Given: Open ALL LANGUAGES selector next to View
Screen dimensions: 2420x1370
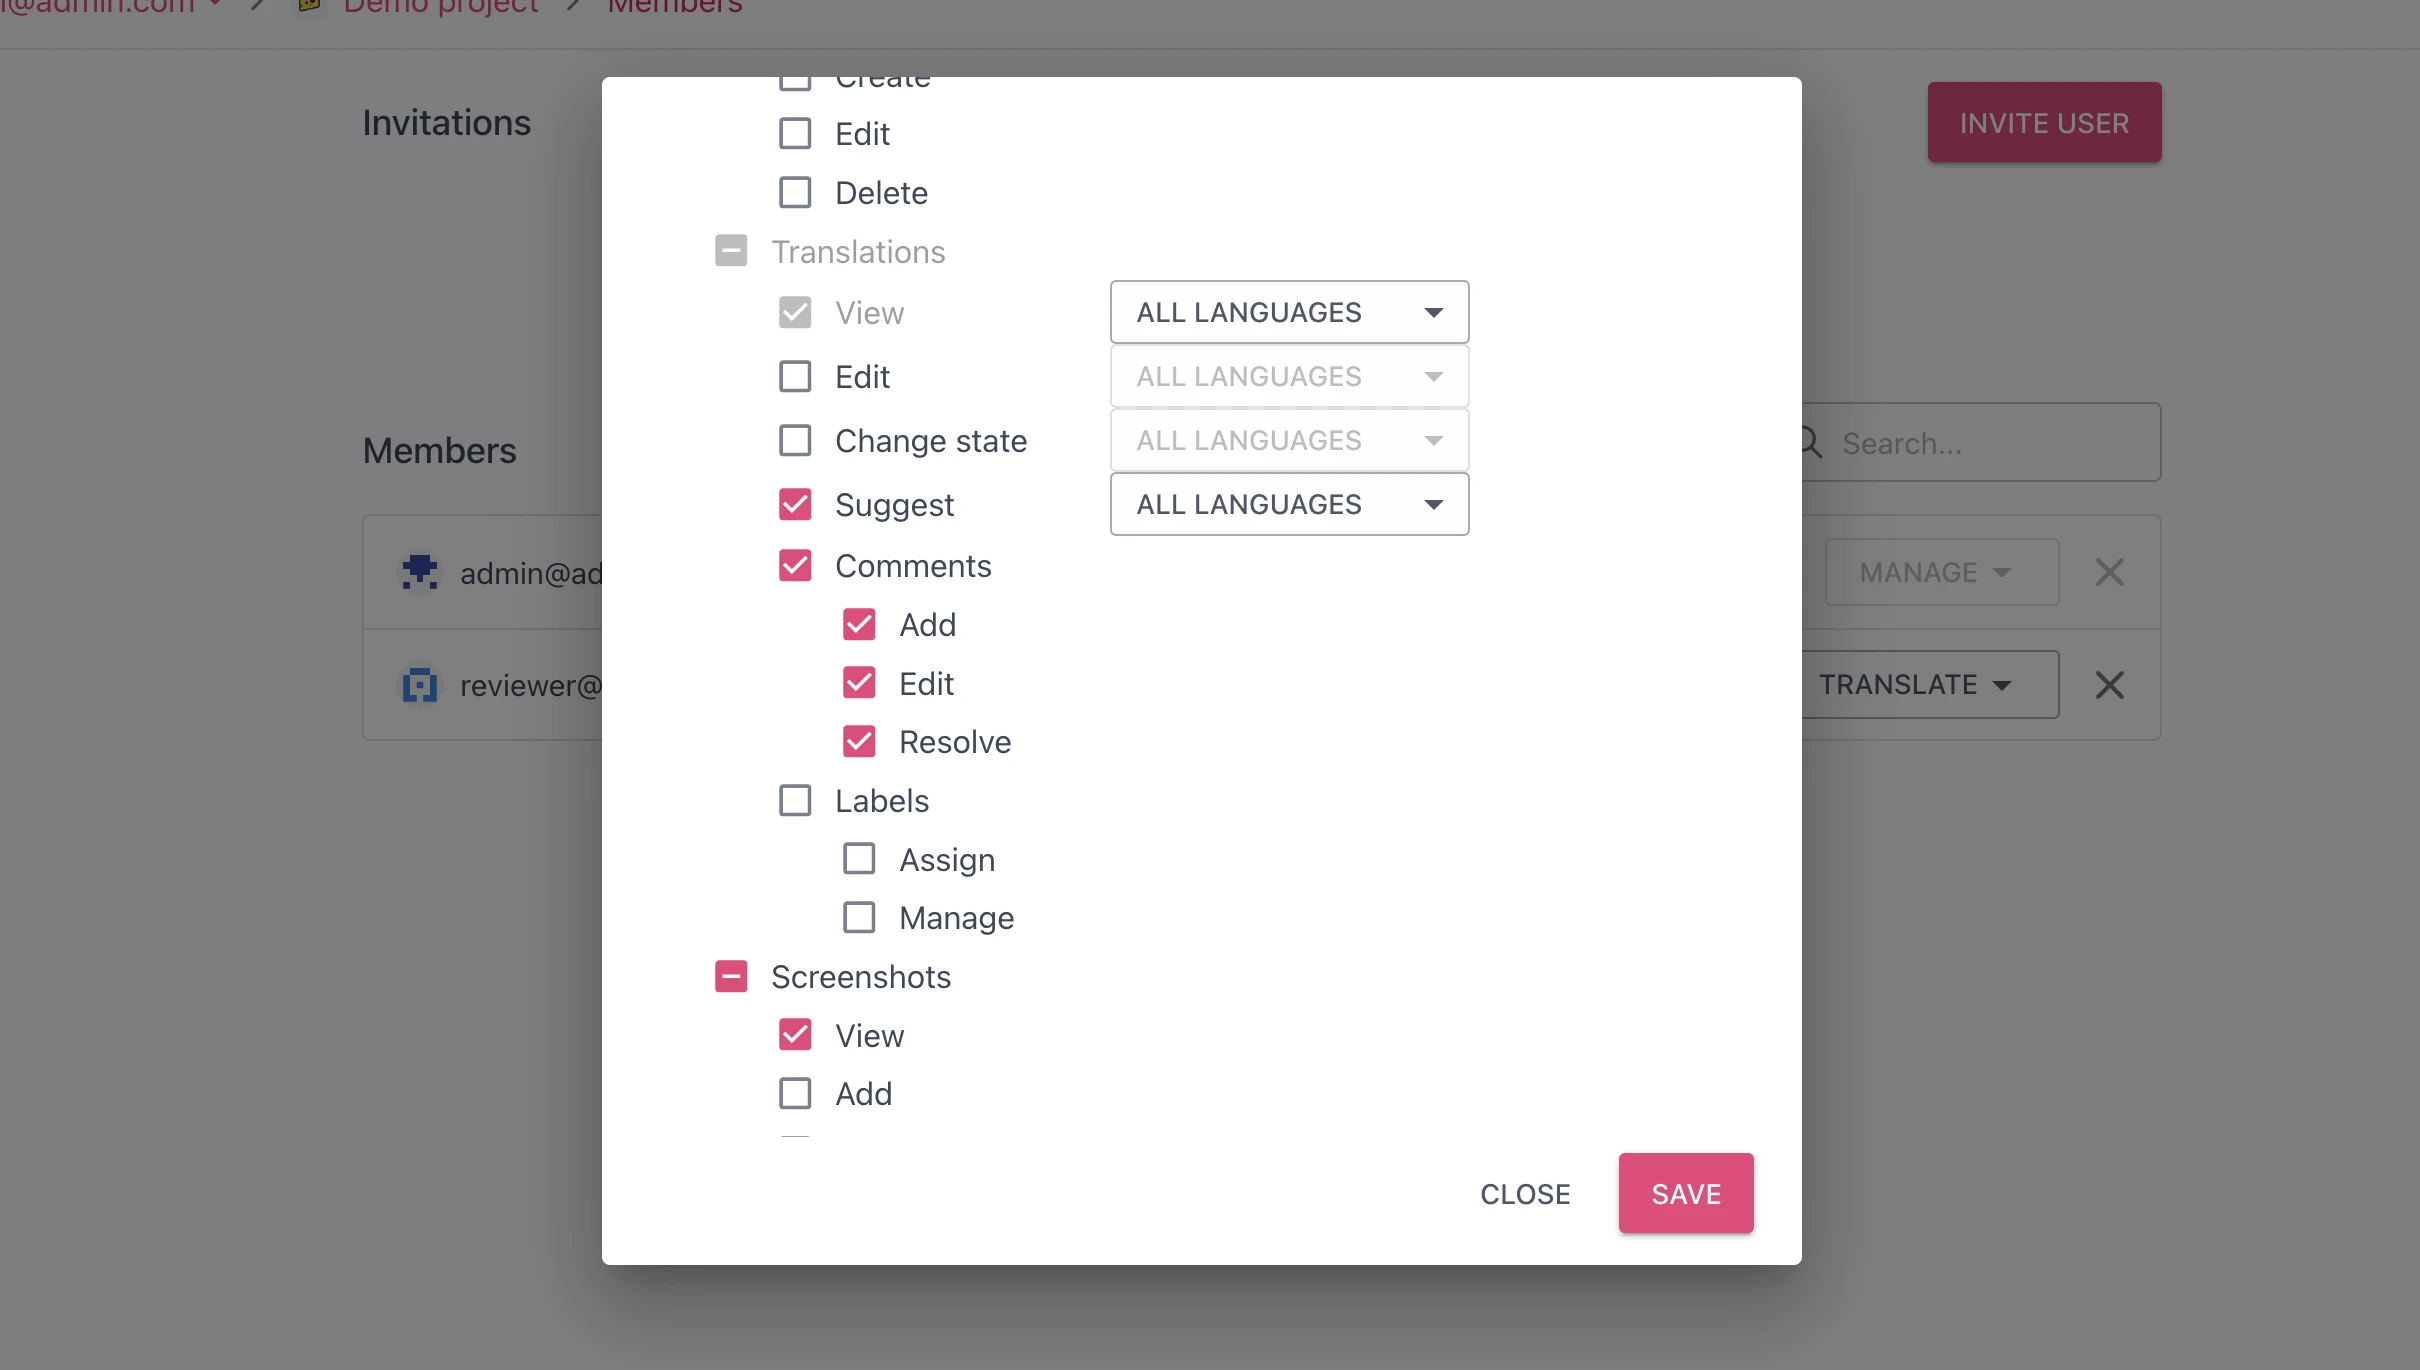Looking at the screenshot, I should pyautogui.click(x=1288, y=311).
